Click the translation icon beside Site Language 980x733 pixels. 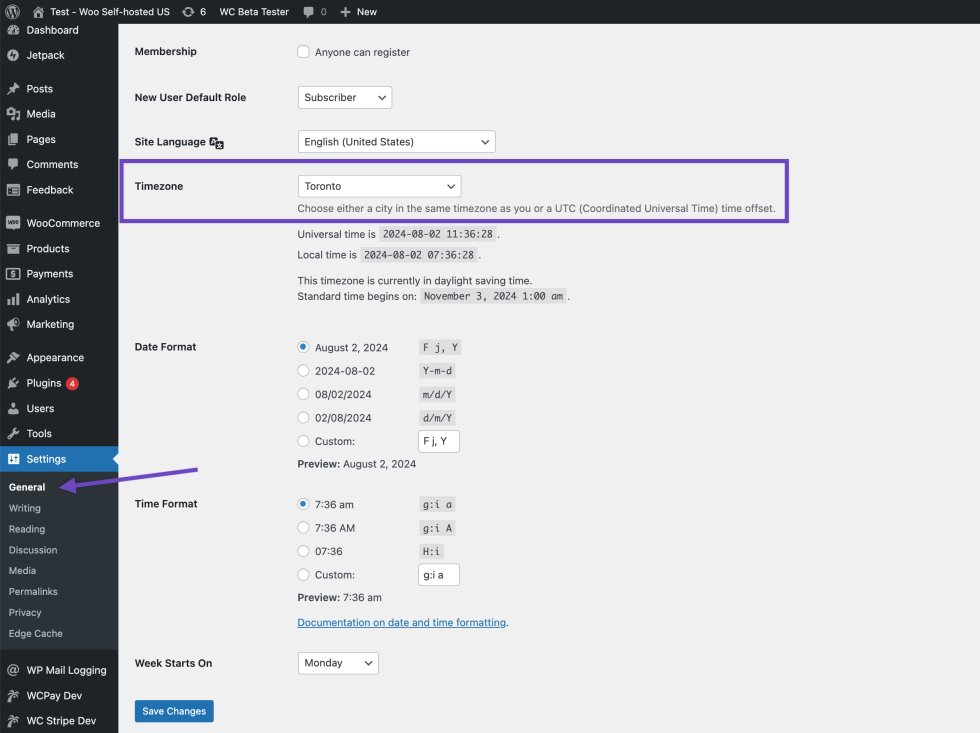216,142
